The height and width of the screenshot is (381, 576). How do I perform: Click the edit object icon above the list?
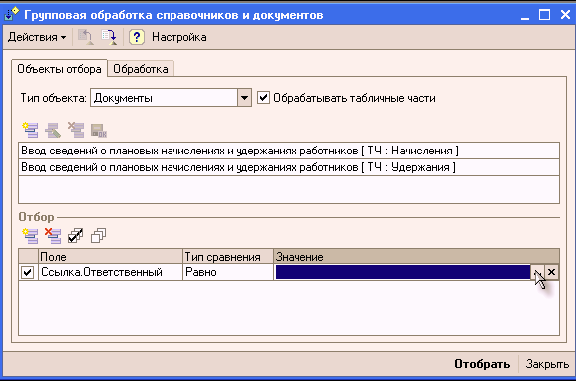click(x=53, y=130)
